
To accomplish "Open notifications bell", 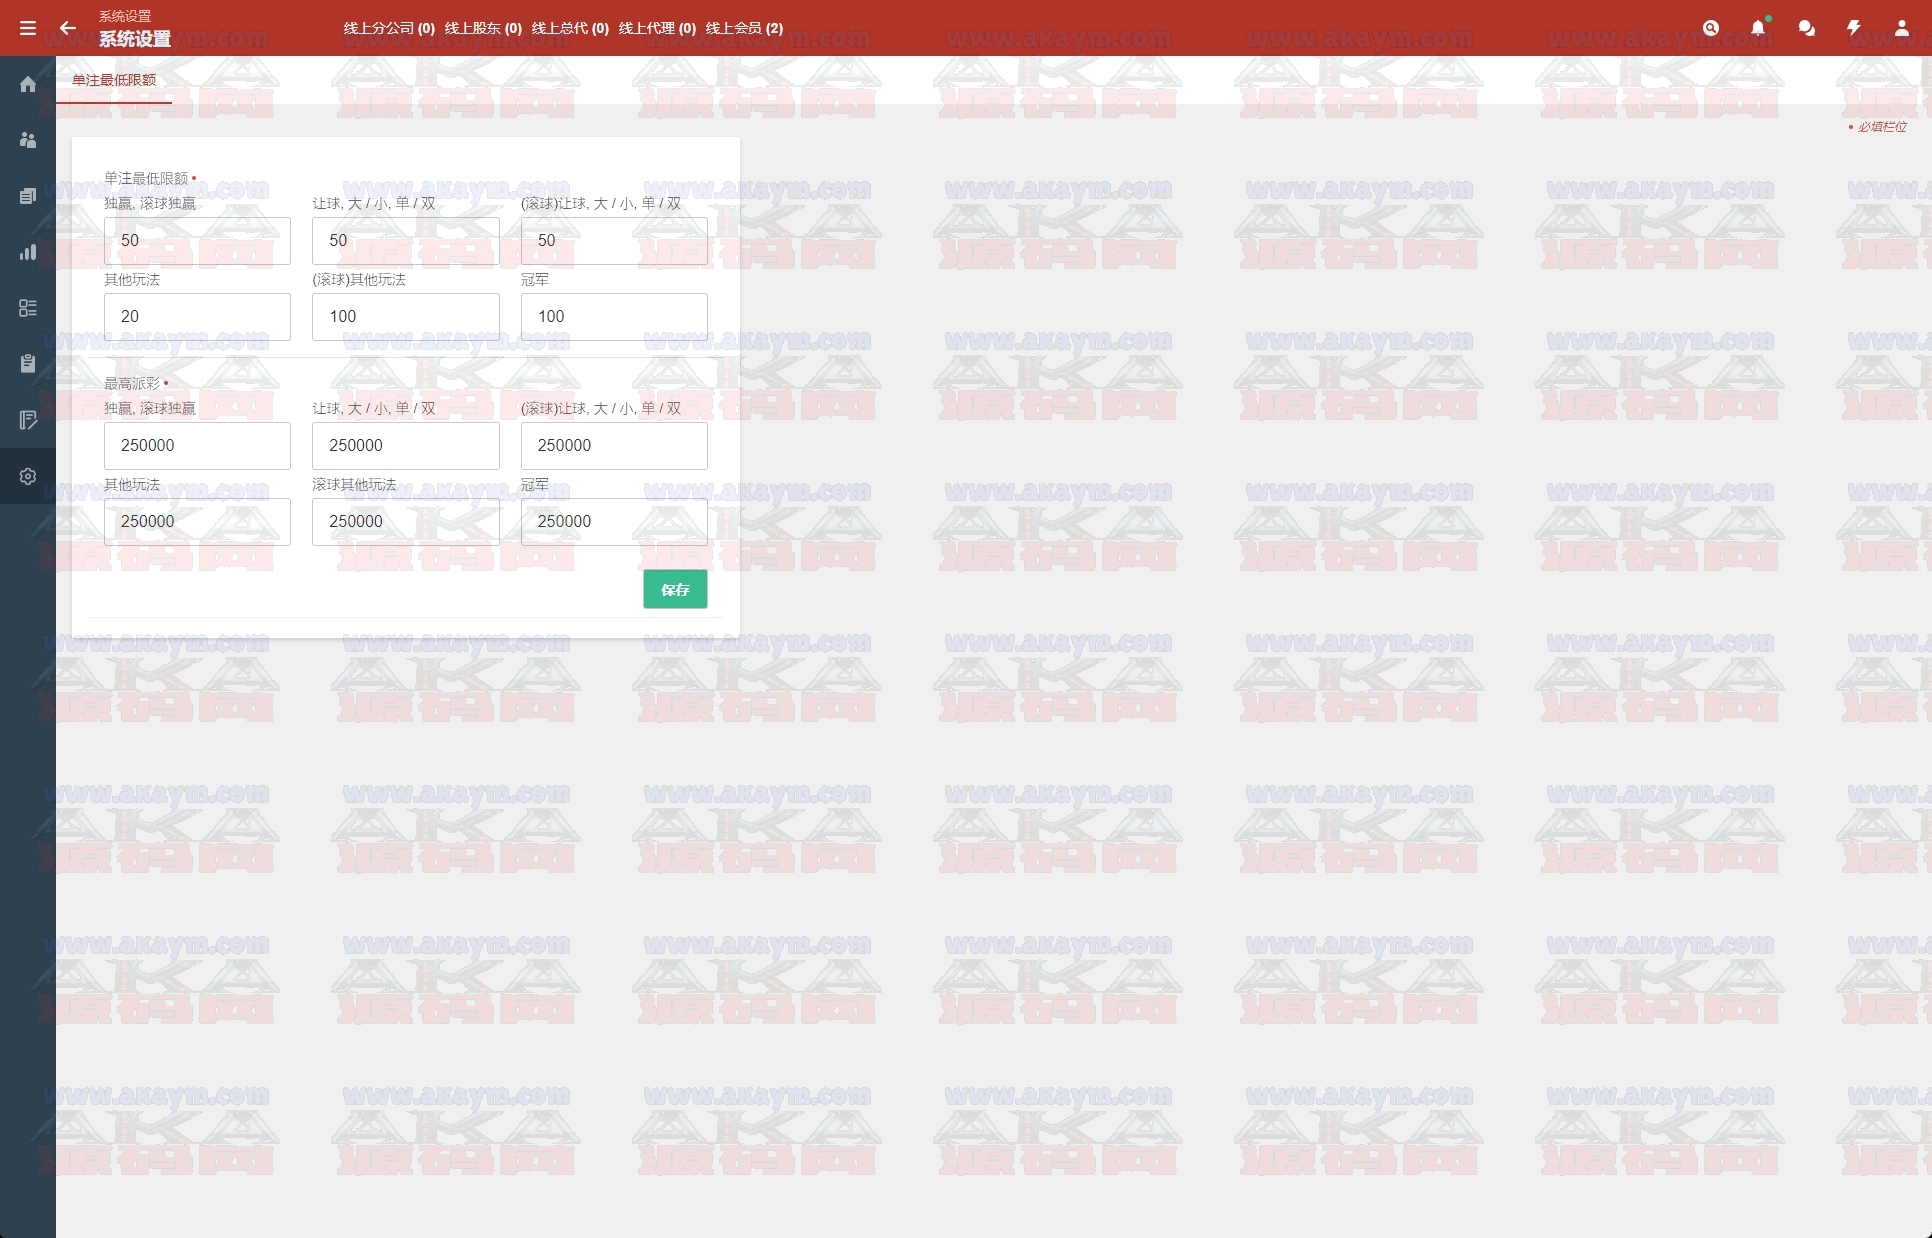I will [1758, 28].
